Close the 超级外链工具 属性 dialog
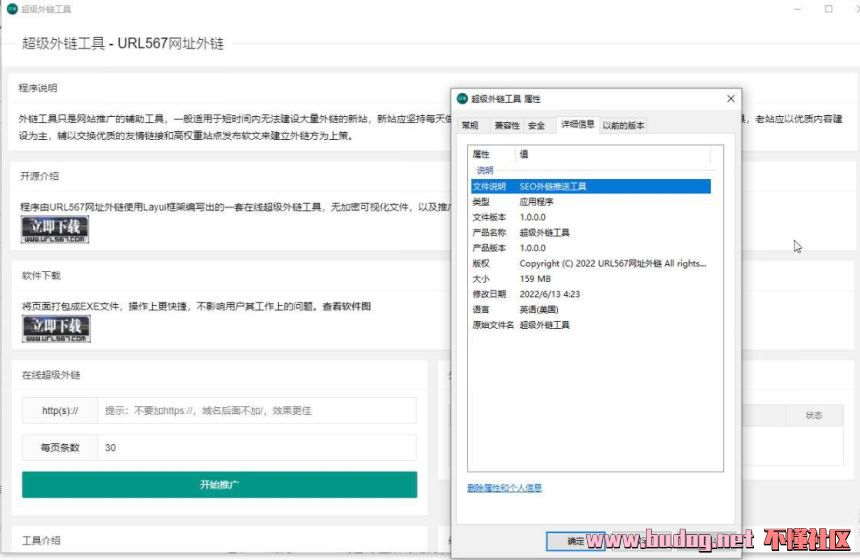860x560 pixels. (731, 99)
